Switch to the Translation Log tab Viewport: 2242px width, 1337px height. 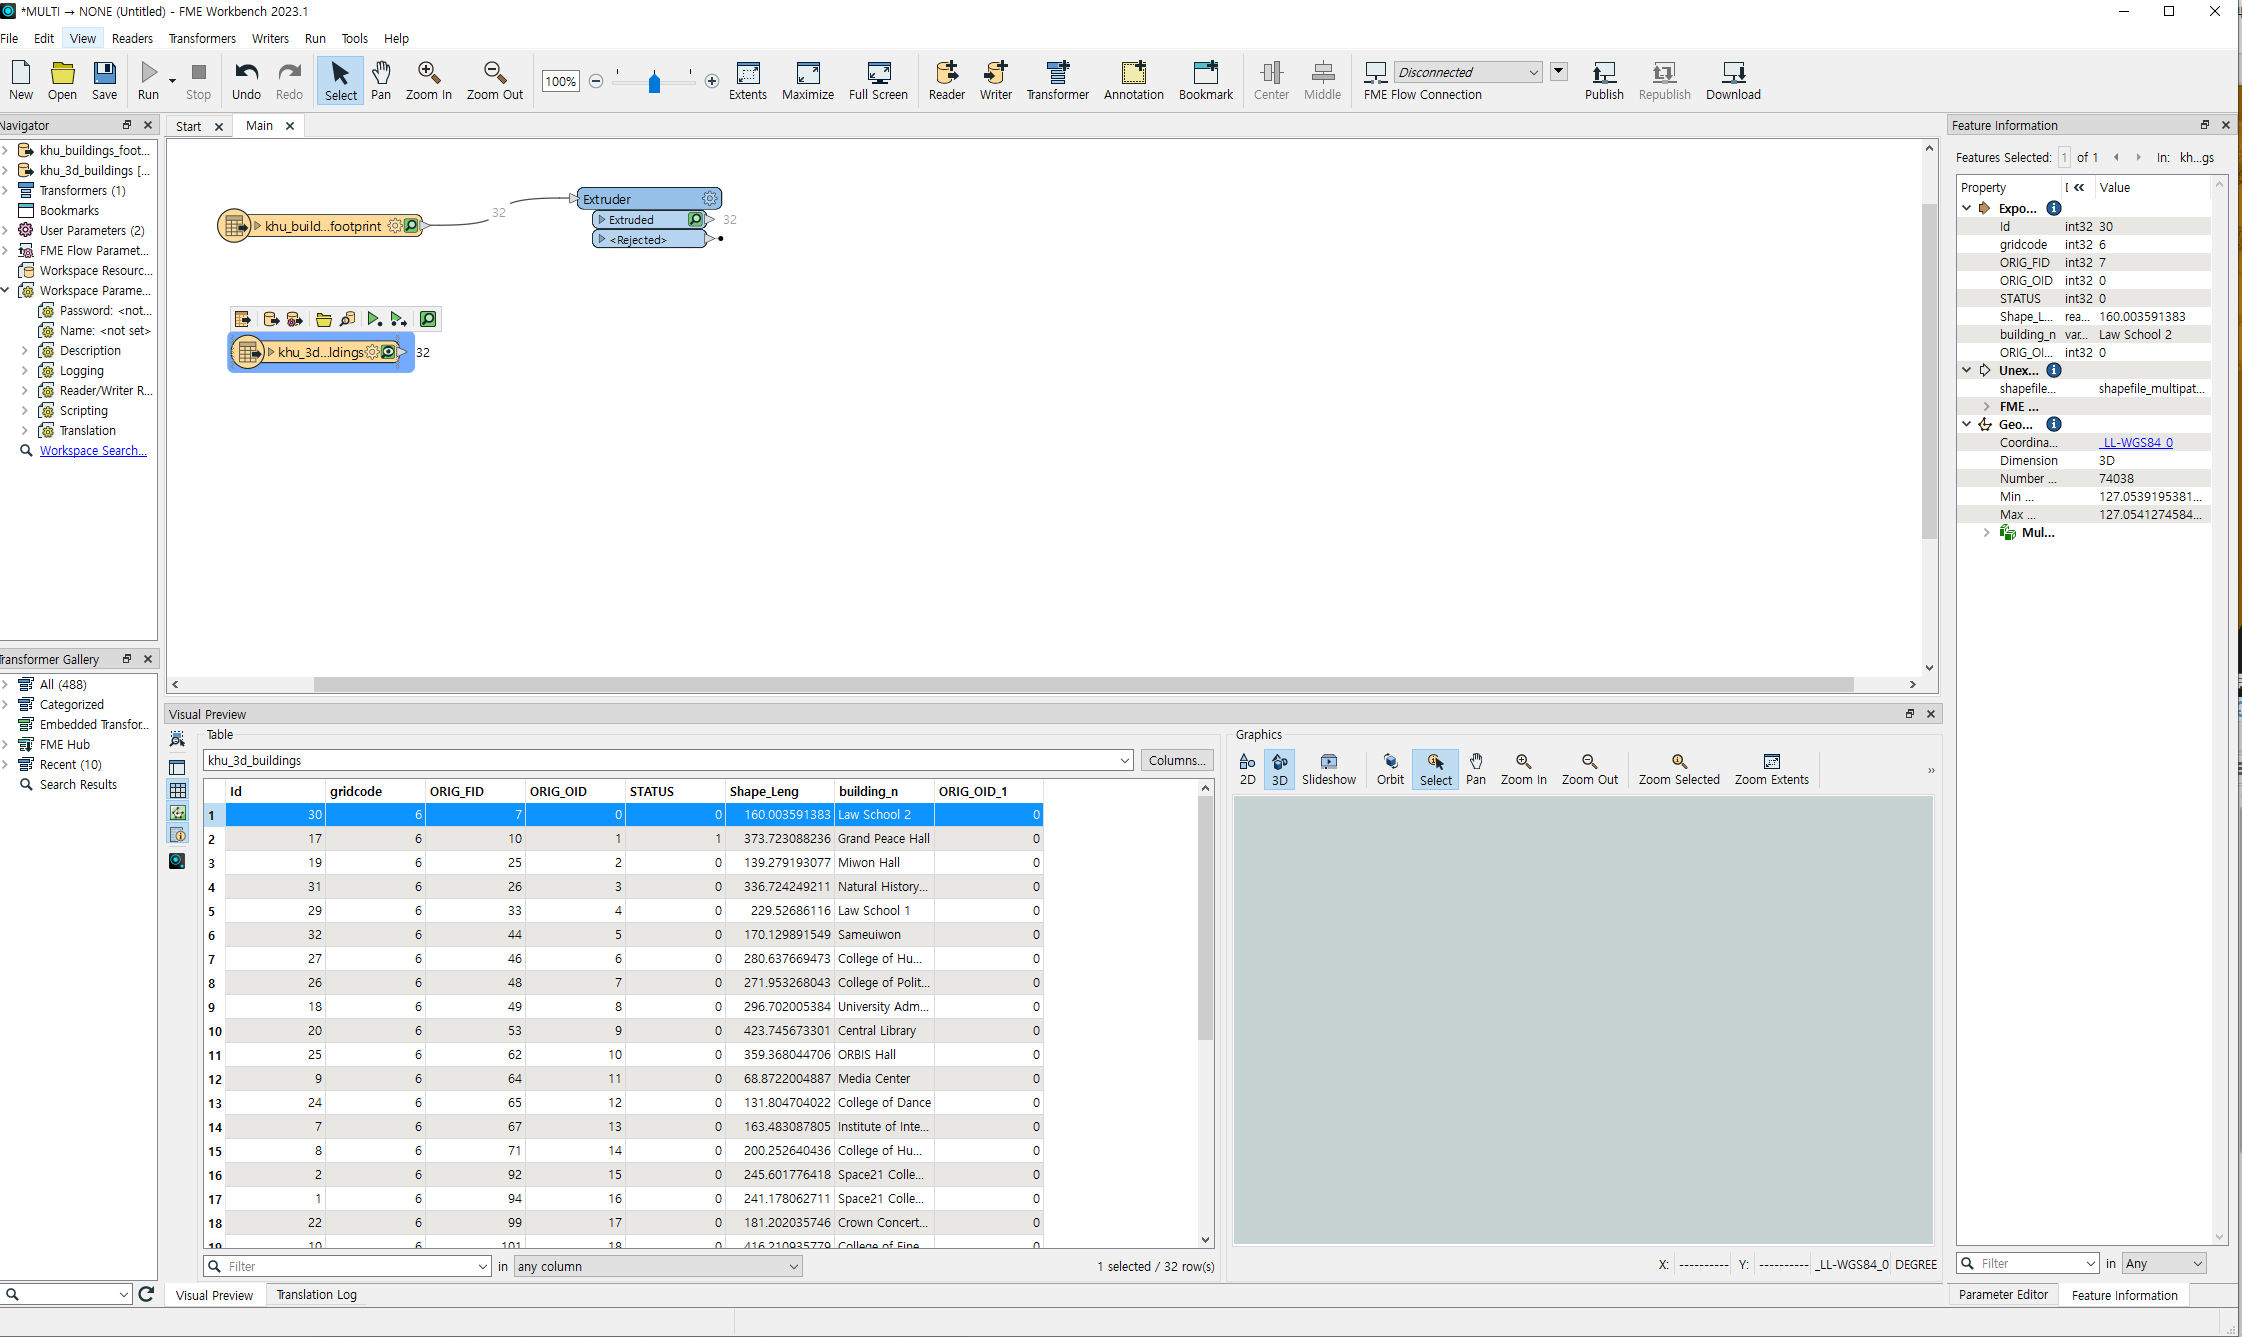tap(316, 1294)
